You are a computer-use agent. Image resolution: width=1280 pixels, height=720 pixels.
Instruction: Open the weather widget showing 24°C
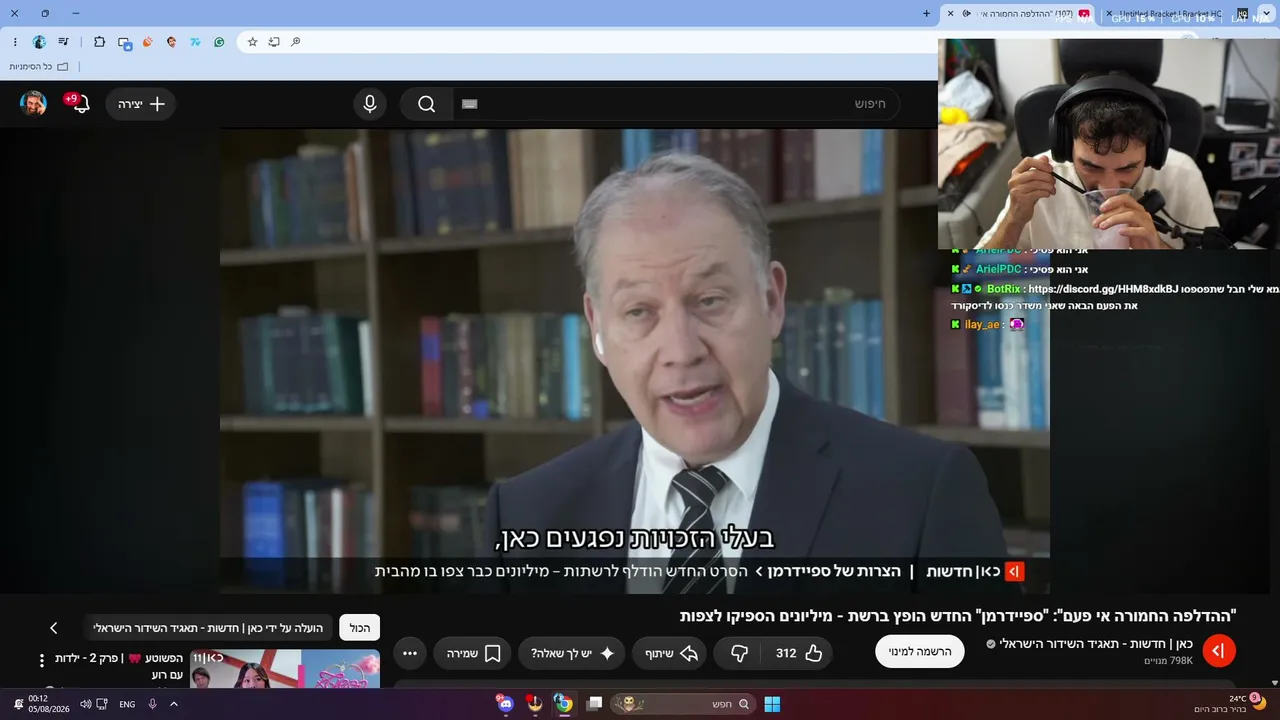coord(1230,704)
